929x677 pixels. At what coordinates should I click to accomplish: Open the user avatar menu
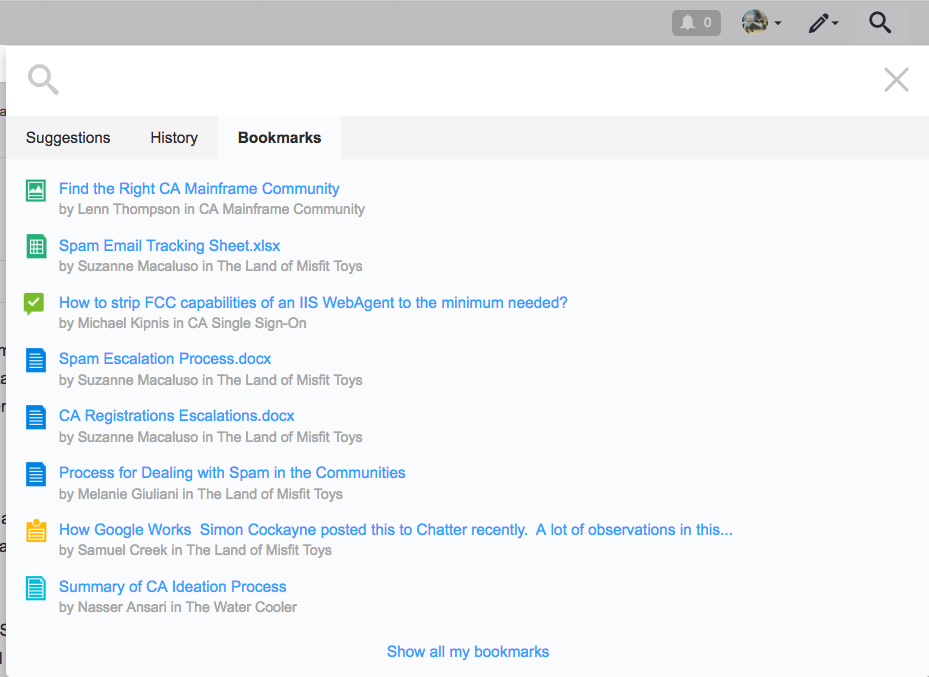click(761, 23)
